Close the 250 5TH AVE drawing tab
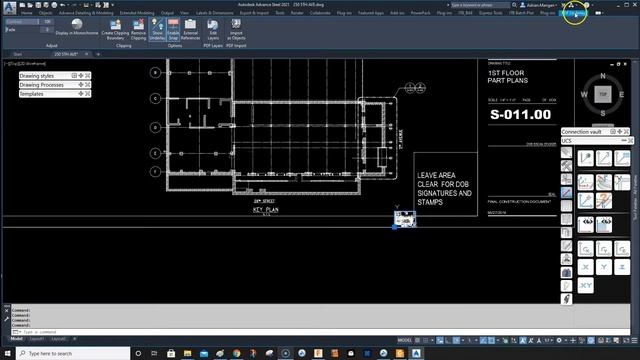Screen dimensions: 640x360 (87, 54)
